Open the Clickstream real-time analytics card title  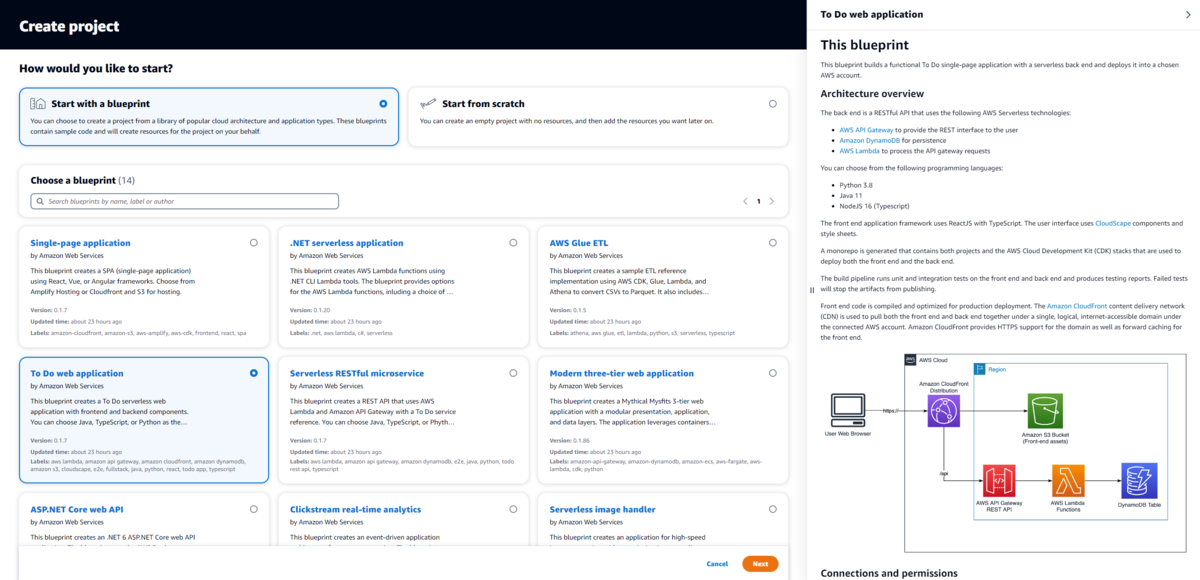click(x=356, y=509)
